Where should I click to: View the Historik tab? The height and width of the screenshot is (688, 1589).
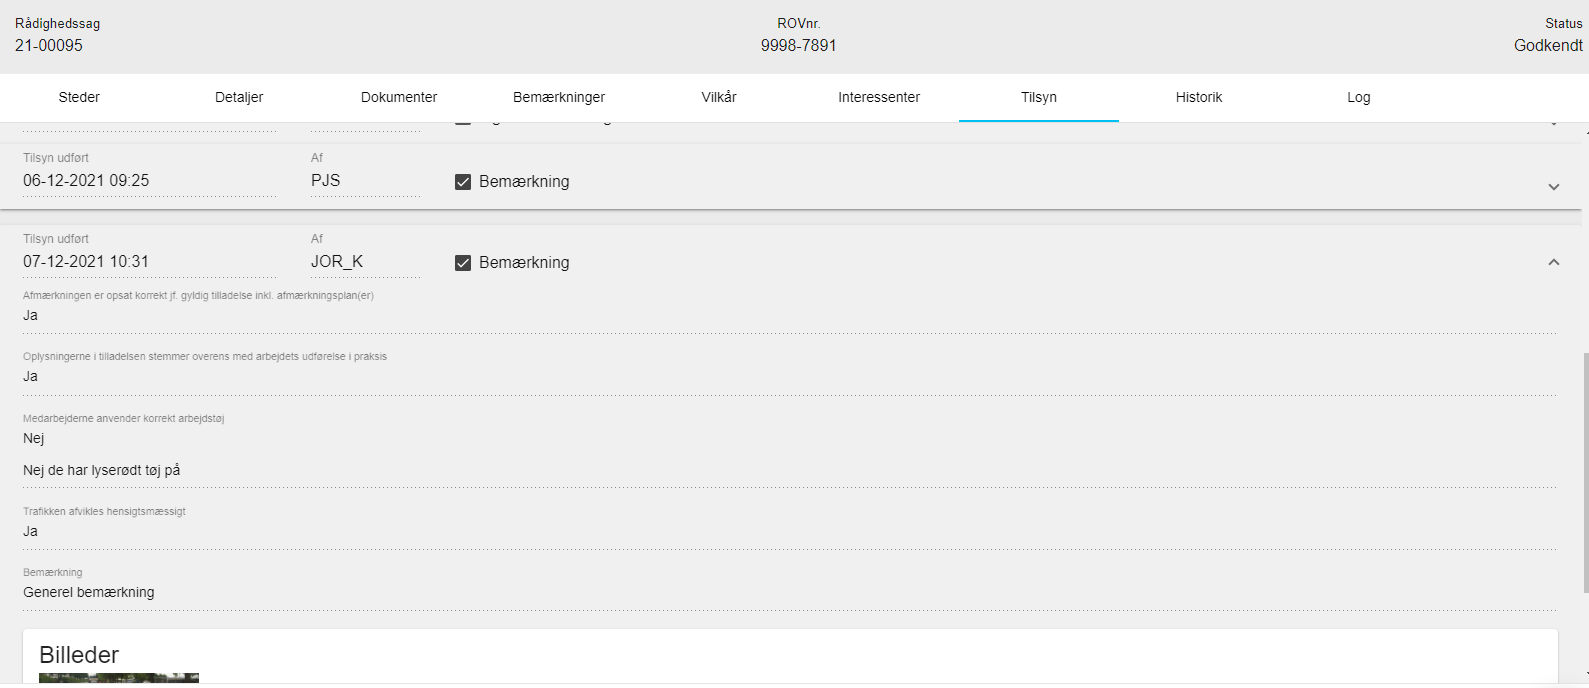pyautogui.click(x=1199, y=97)
